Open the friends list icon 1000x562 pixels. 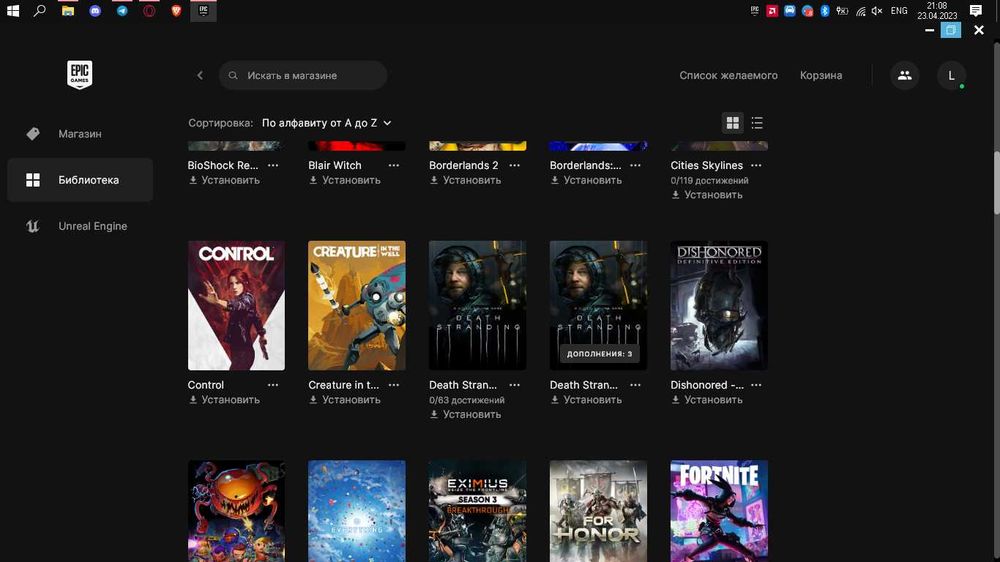[x=904, y=75]
